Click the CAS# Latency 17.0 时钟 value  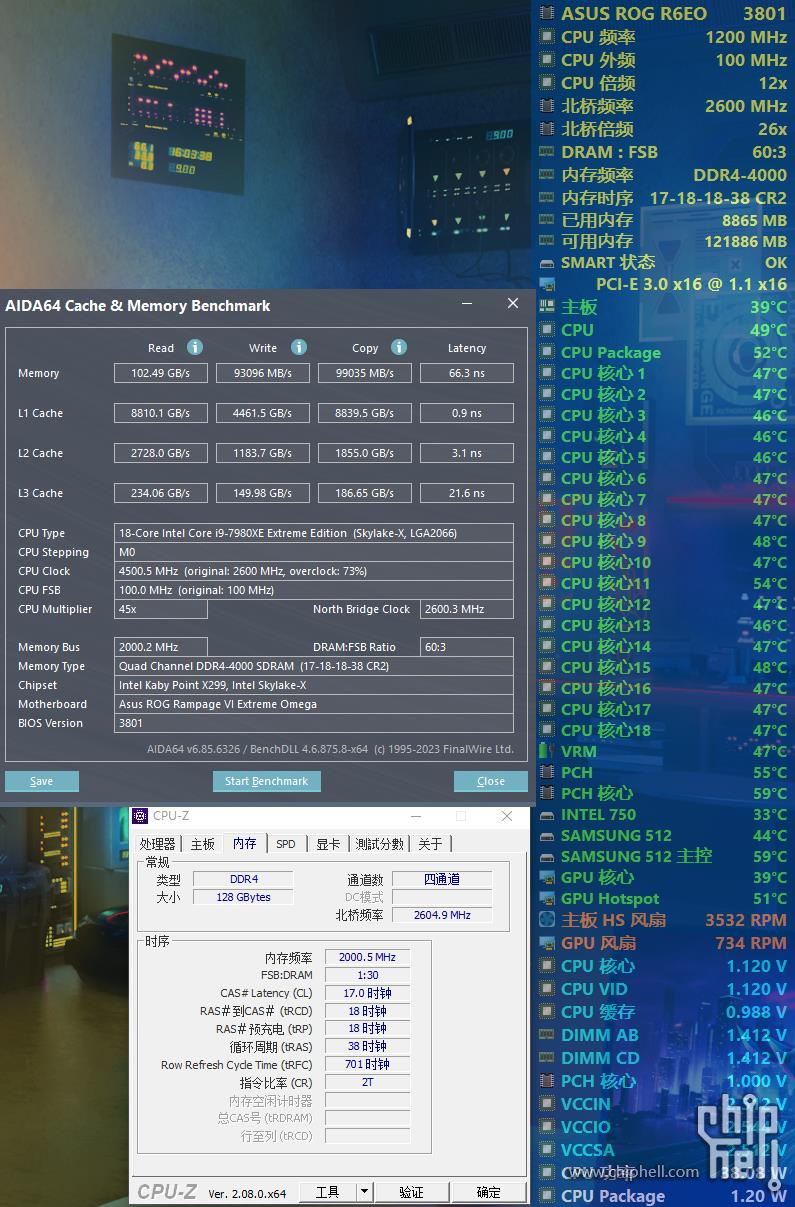click(367, 993)
